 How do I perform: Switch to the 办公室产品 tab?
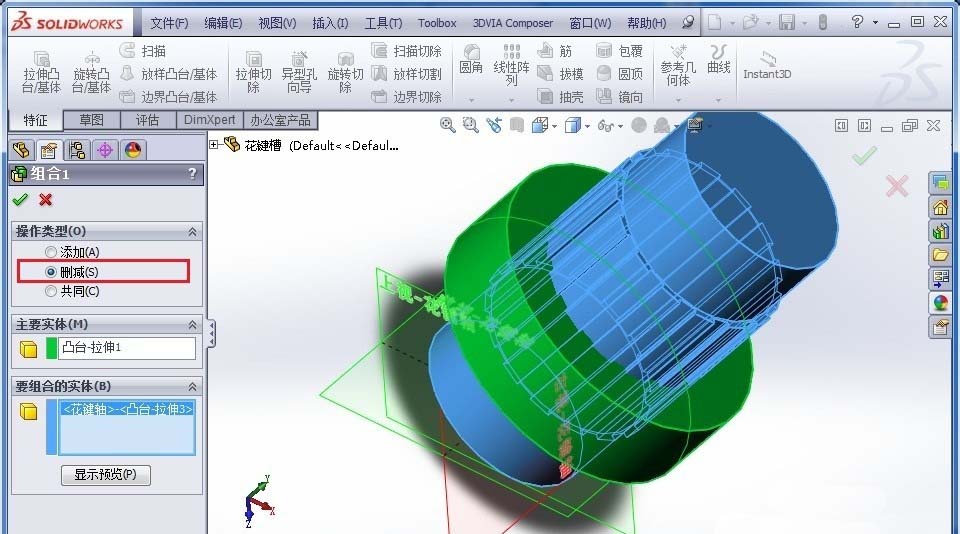click(x=280, y=120)
